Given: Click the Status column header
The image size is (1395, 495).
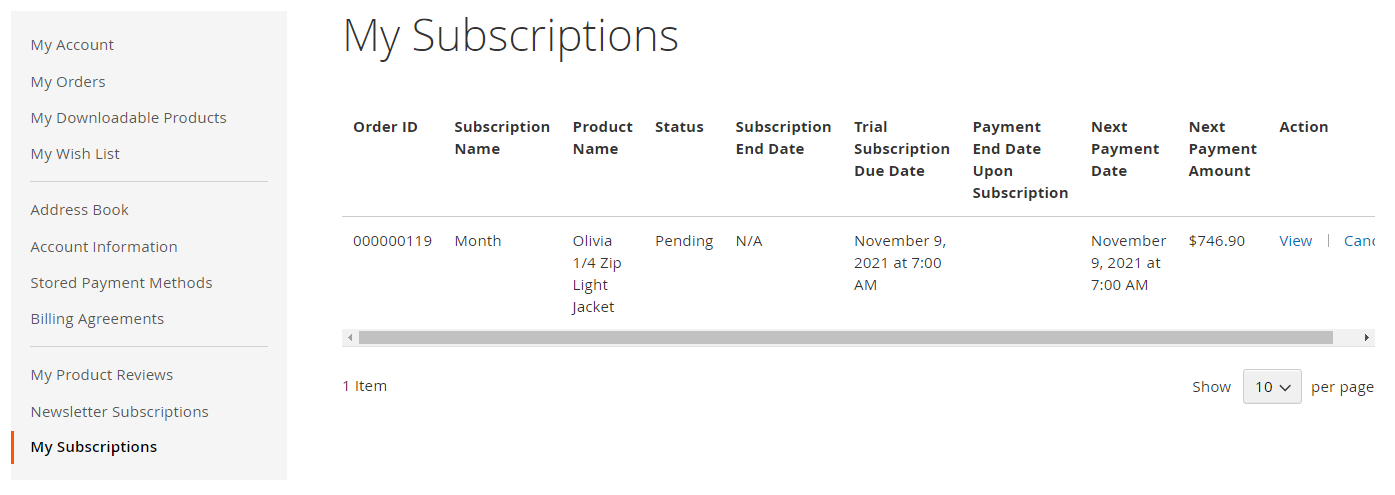Looking at the screenshot, I should [679, 127].
